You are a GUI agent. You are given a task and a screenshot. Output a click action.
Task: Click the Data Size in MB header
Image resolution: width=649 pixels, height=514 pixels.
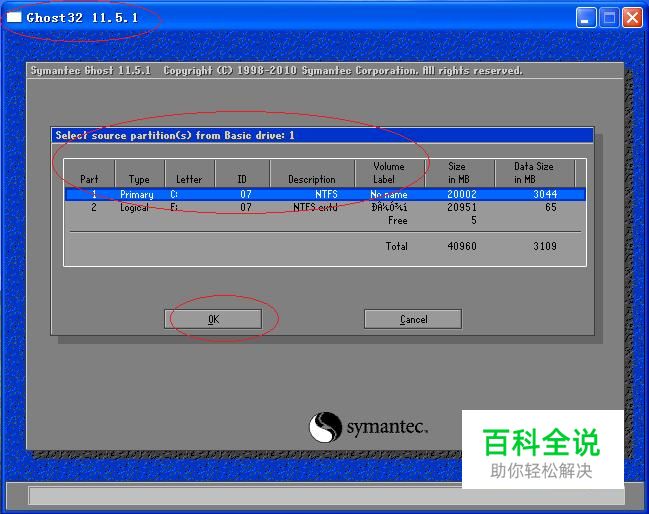[534, 173]
